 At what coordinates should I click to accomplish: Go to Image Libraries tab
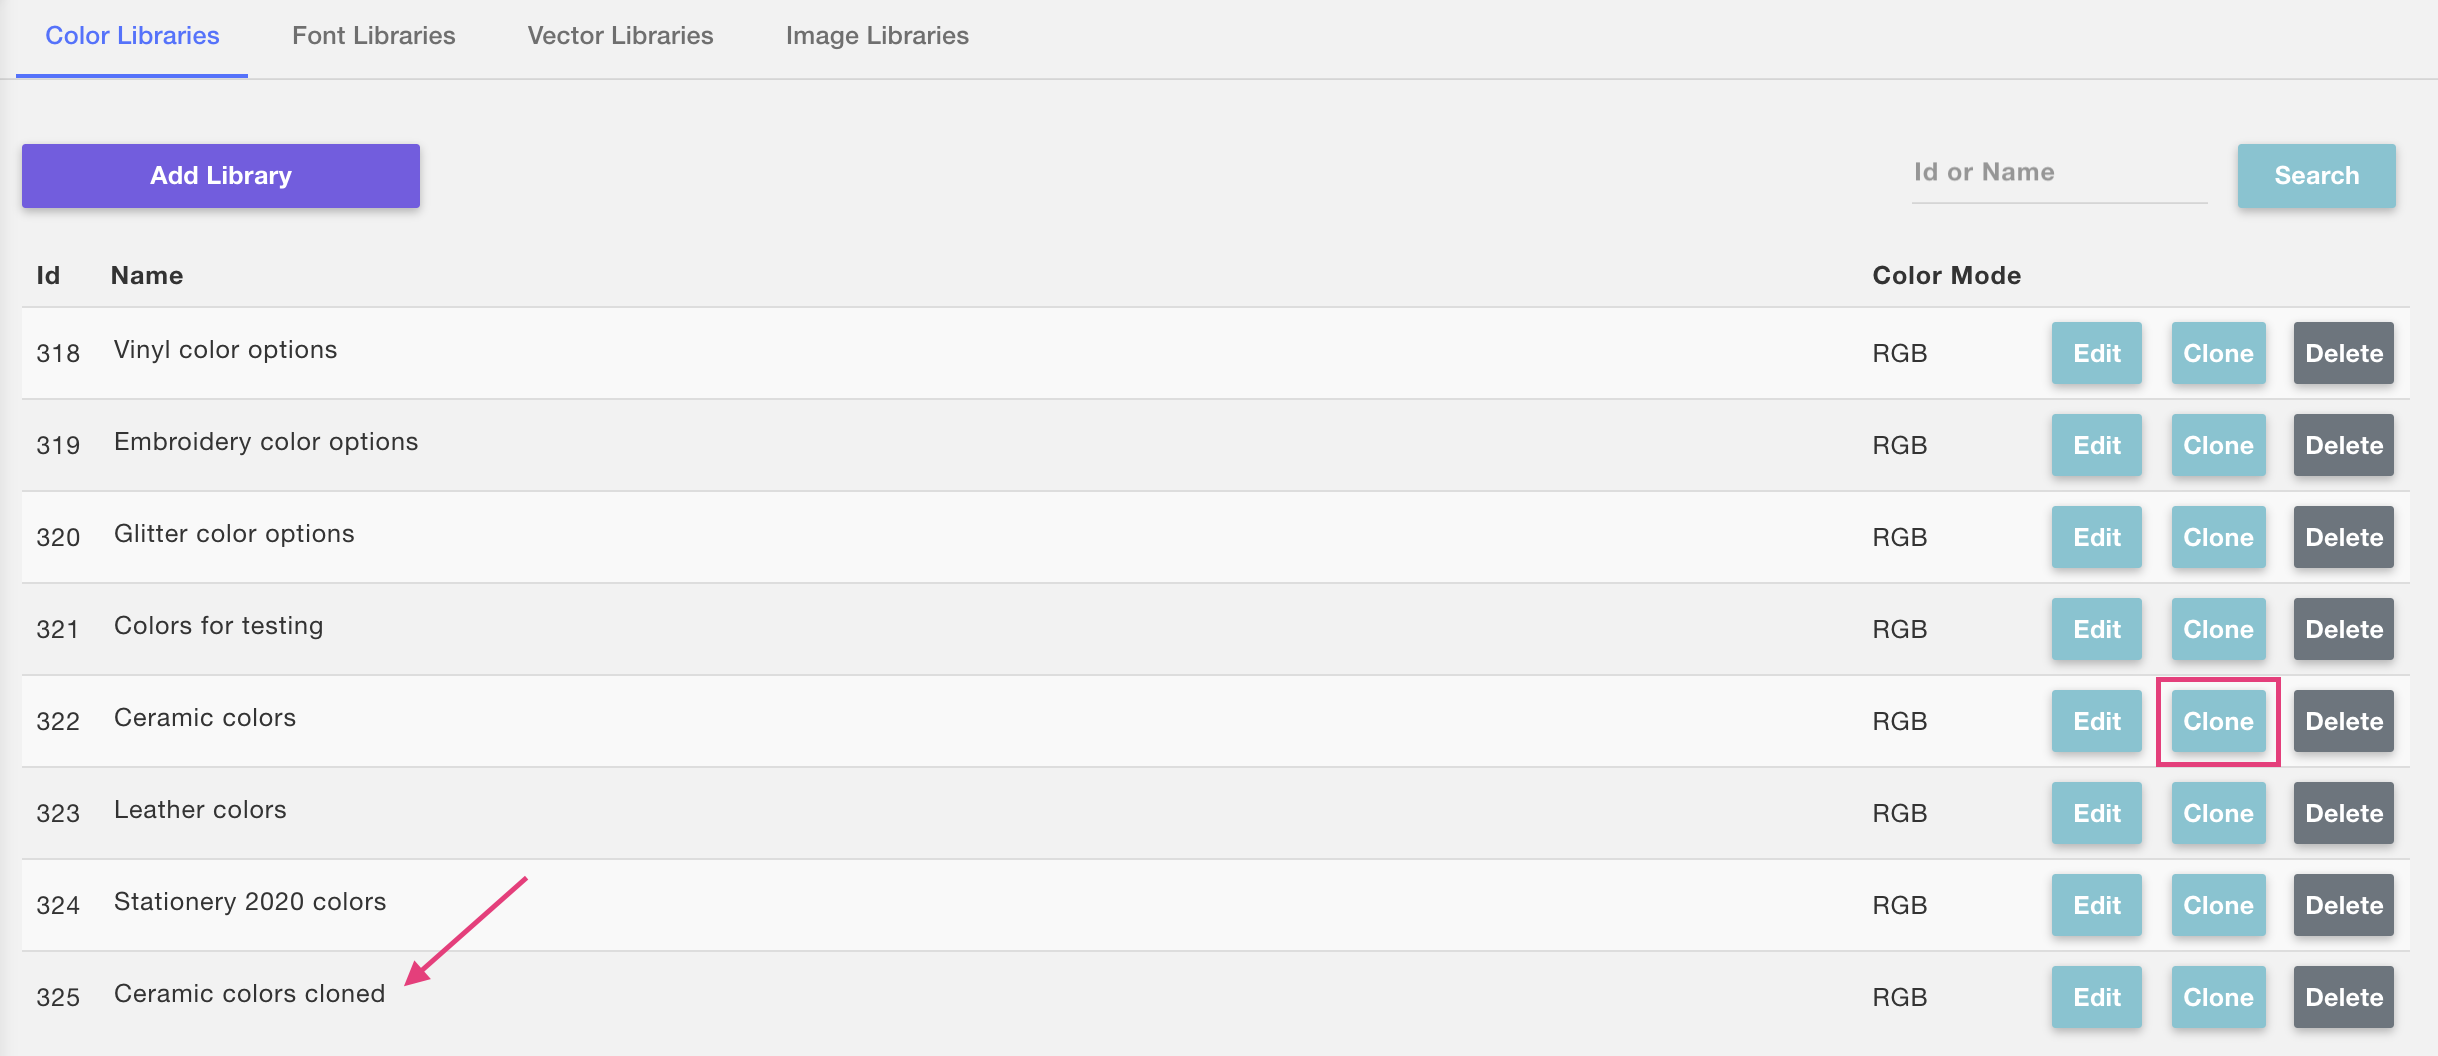[877, 36]
